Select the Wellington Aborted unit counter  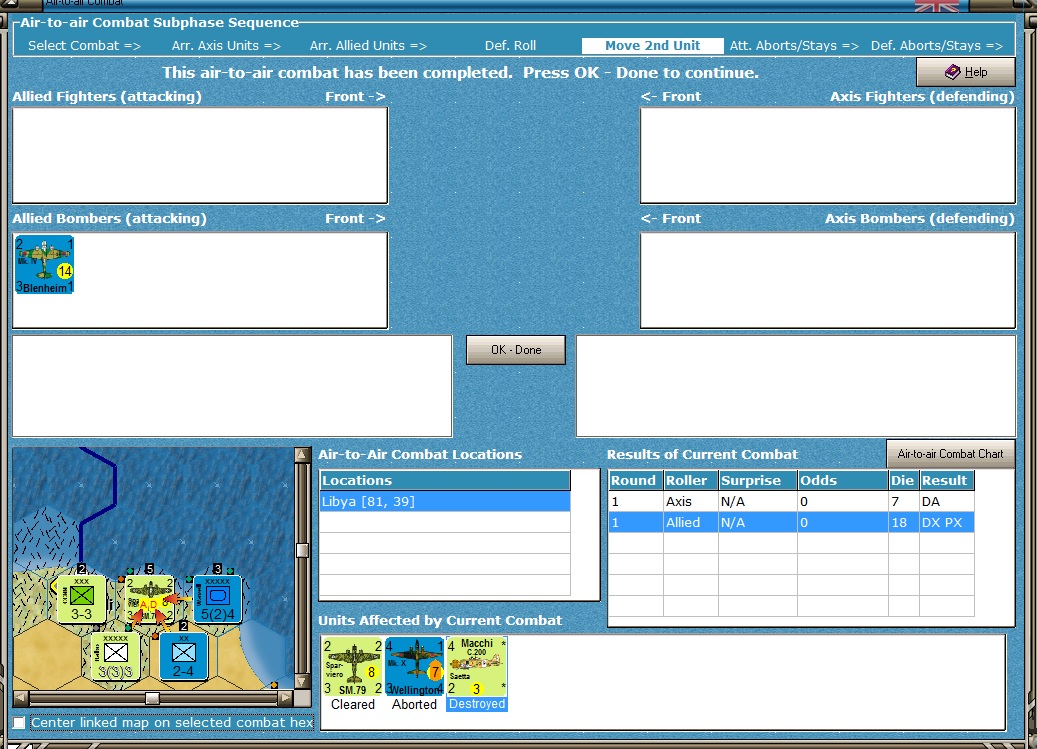(x=414, y=667)
